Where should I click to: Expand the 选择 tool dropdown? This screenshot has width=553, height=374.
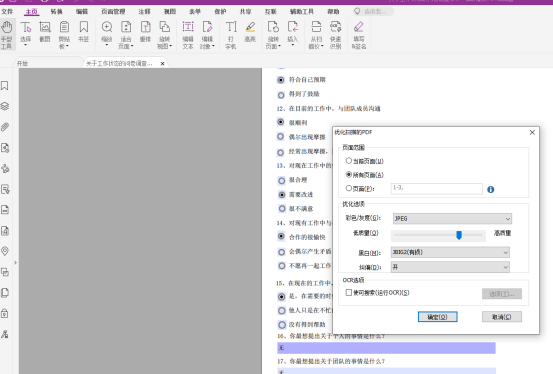[25, 45]
